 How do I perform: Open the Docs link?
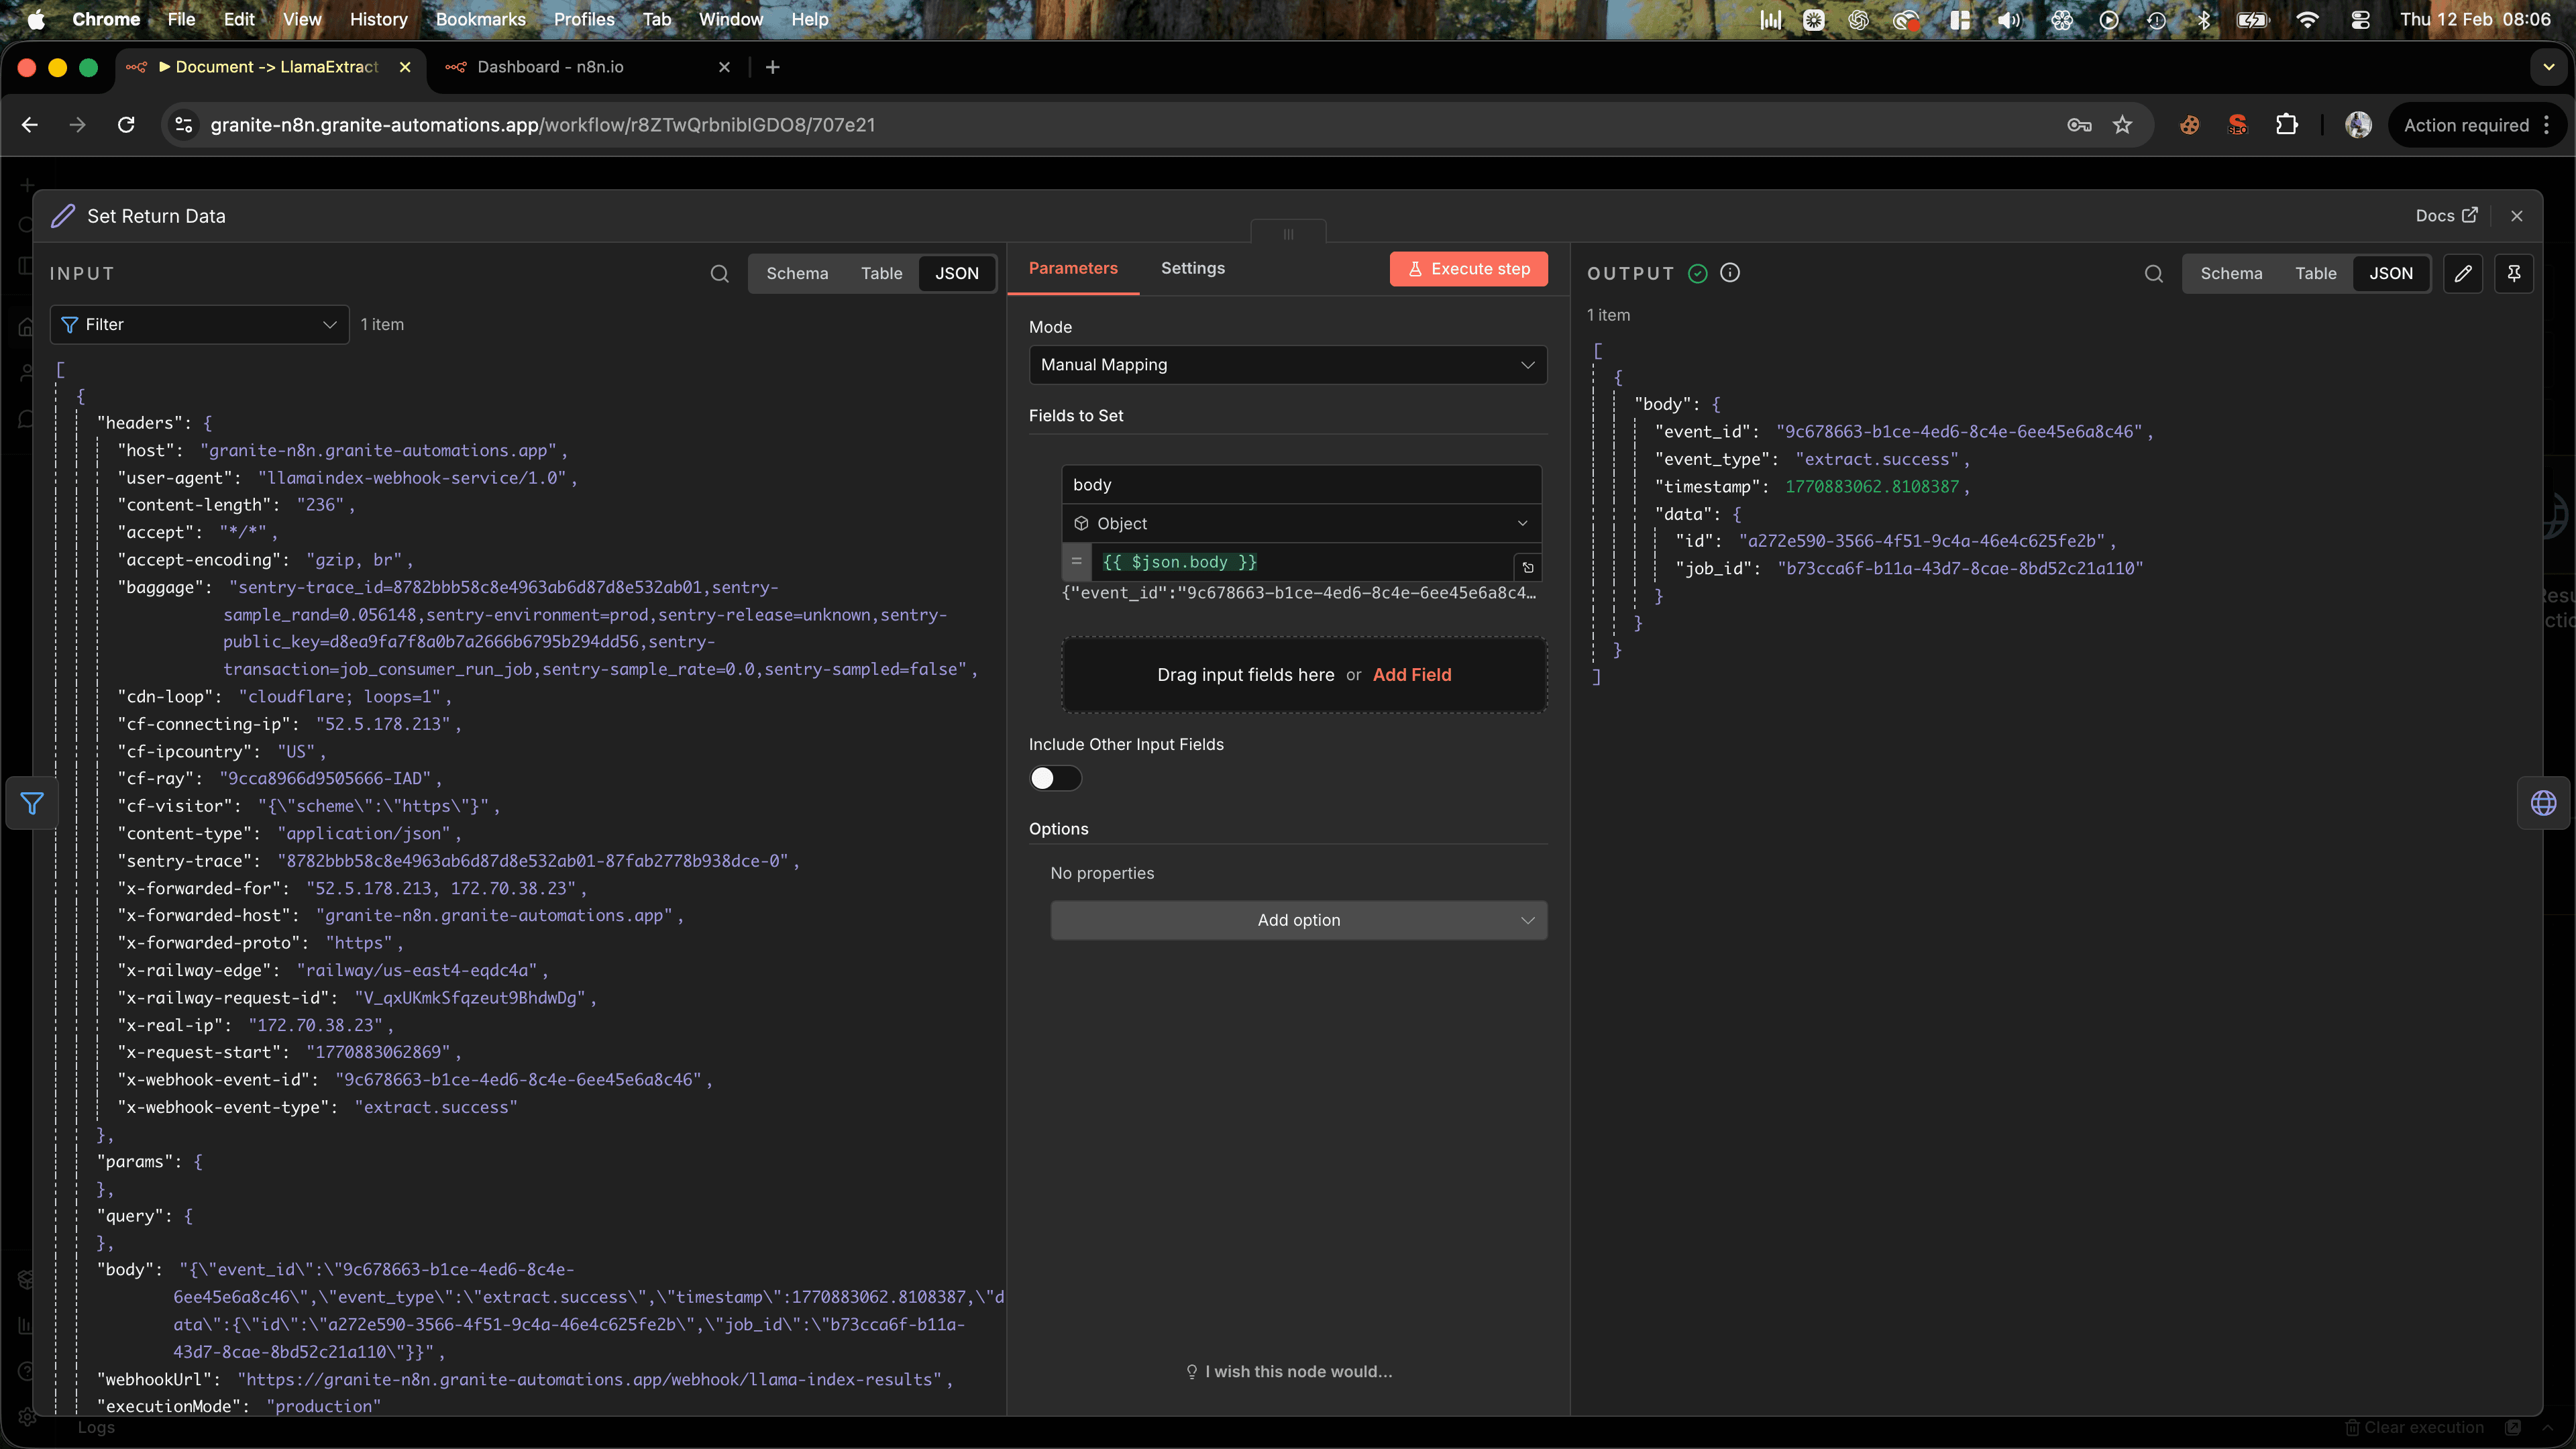(x=2446, y=215)
